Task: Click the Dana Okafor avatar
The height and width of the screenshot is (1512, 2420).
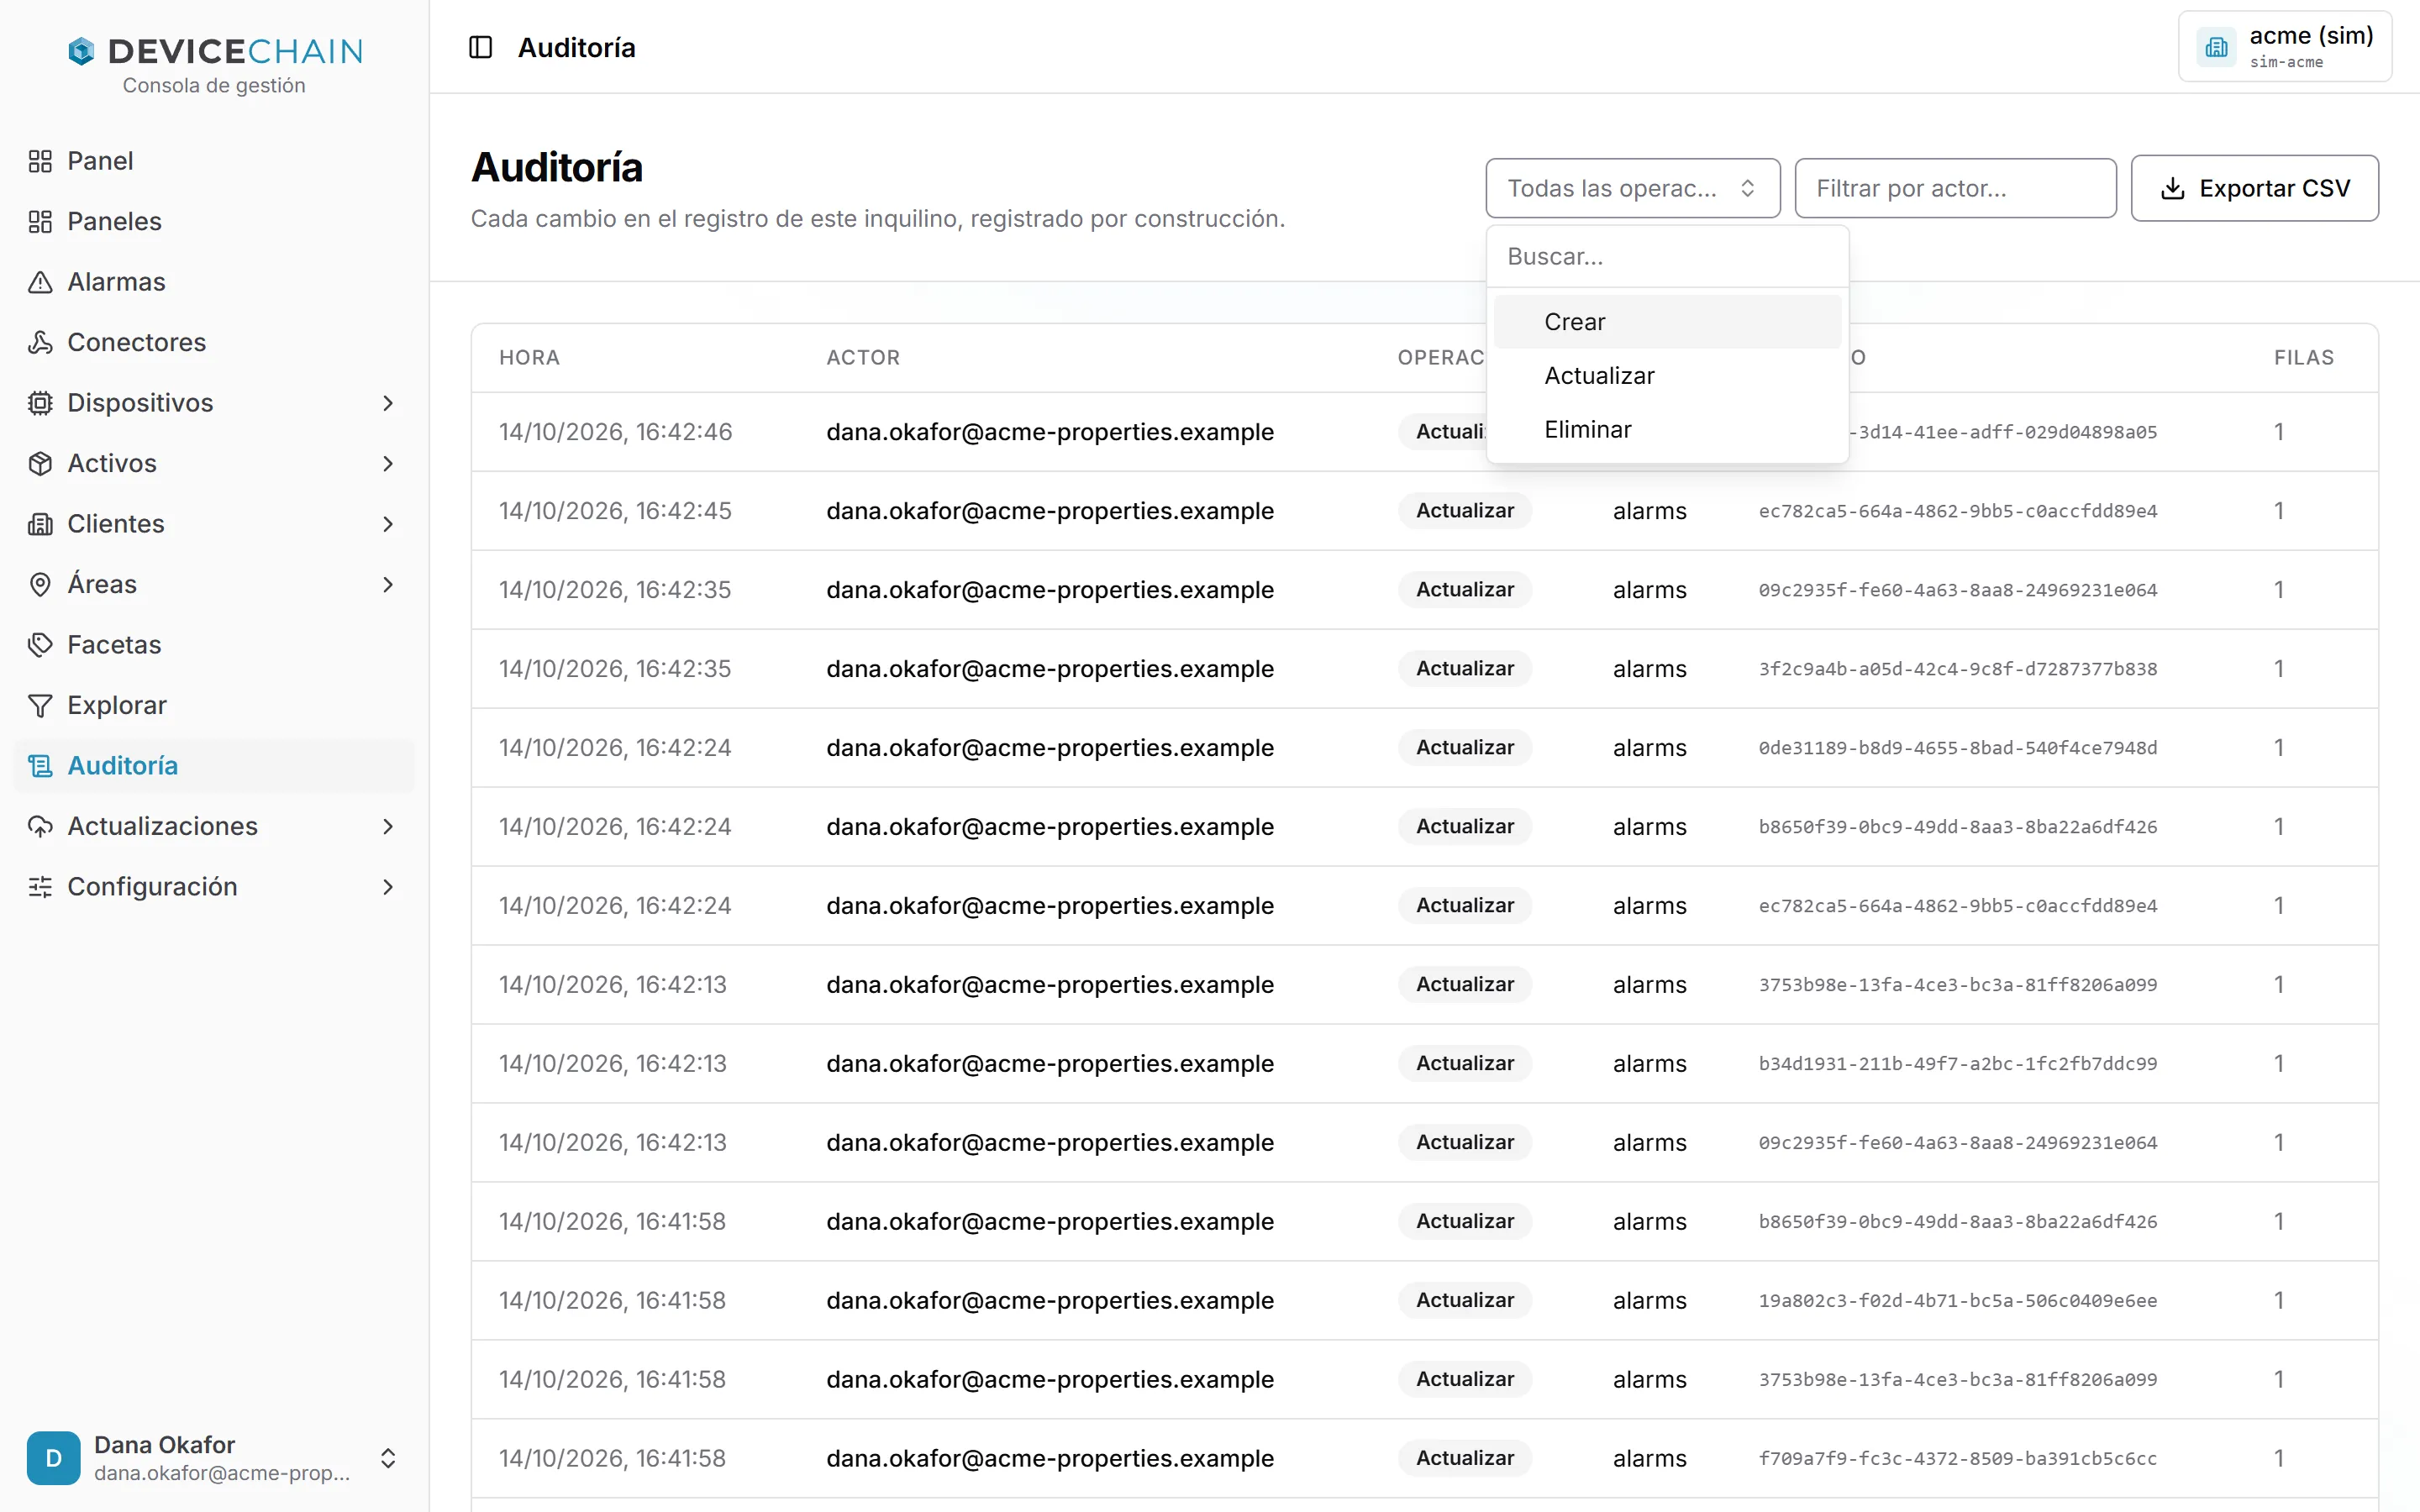Action: coord(54,1458)
